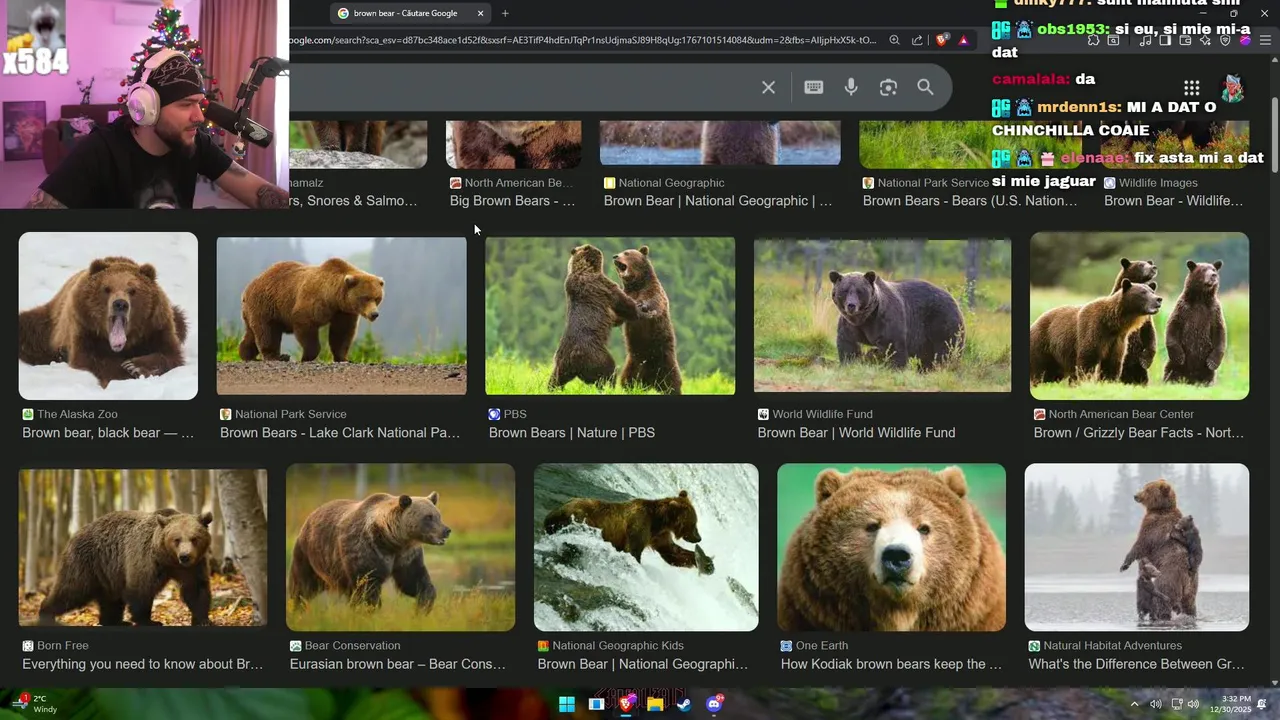The image size is (1280, 720).
Task: Open Brave Rewards triangle icon
Action: click(963, 40)
